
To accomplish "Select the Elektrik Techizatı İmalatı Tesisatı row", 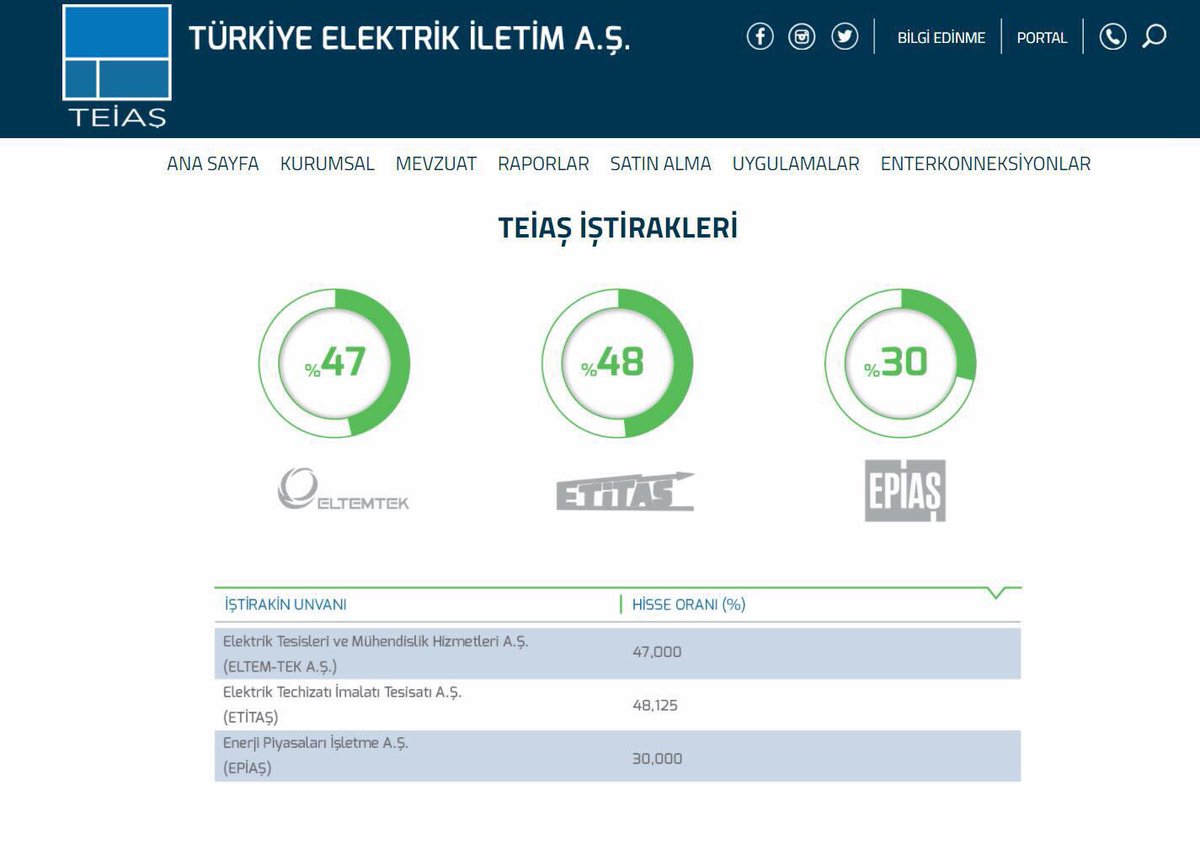I will (x=618, y=705).
